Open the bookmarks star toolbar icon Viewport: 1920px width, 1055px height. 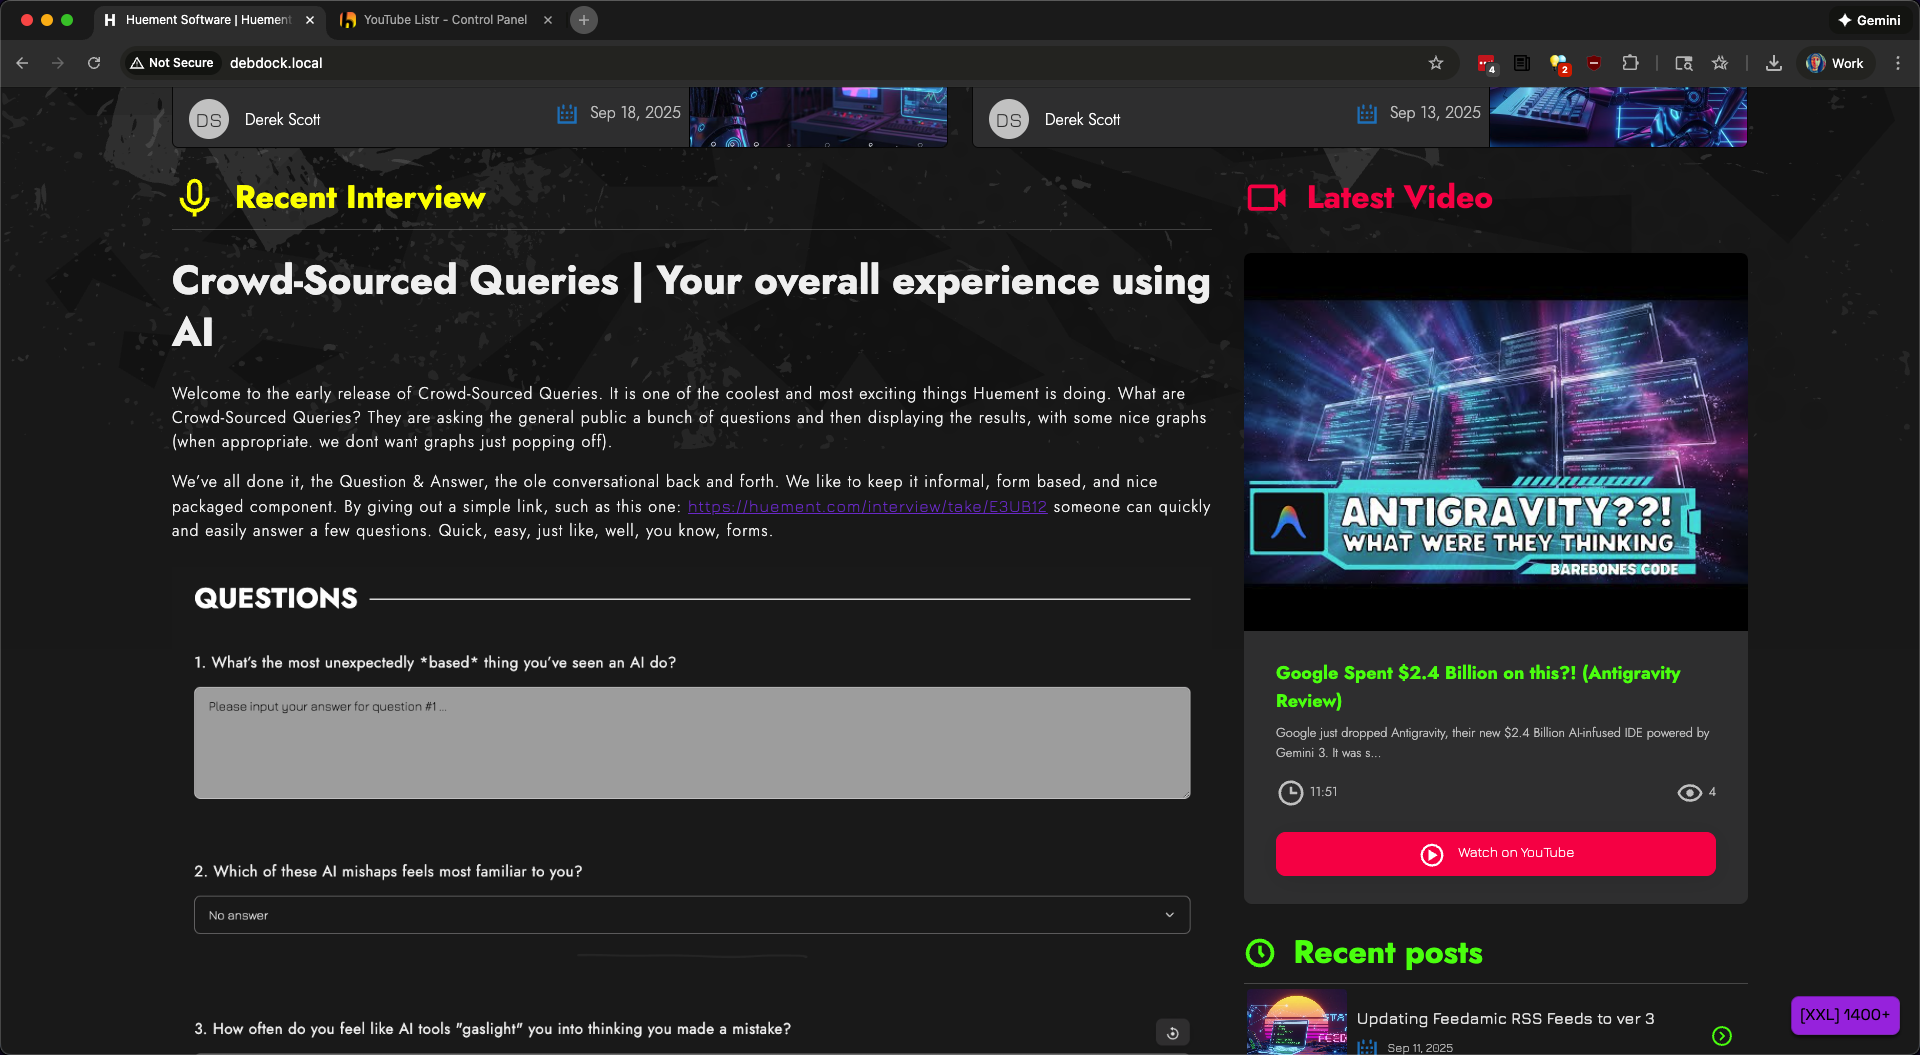tap(1720, 63)
